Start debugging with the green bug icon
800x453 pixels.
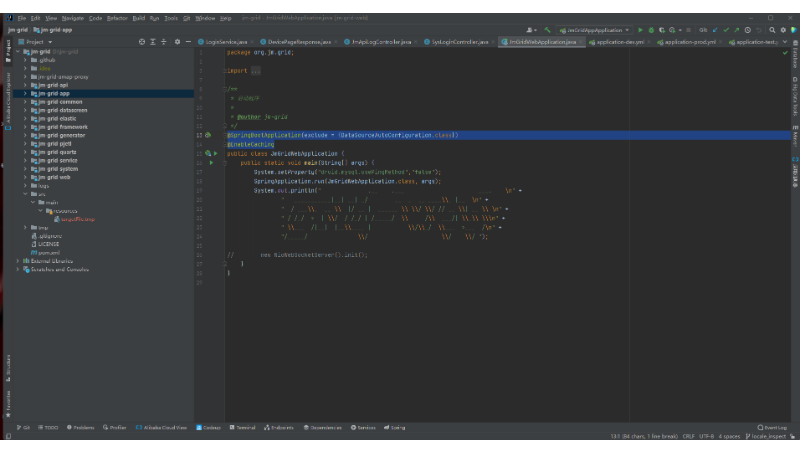pos(651,30)
